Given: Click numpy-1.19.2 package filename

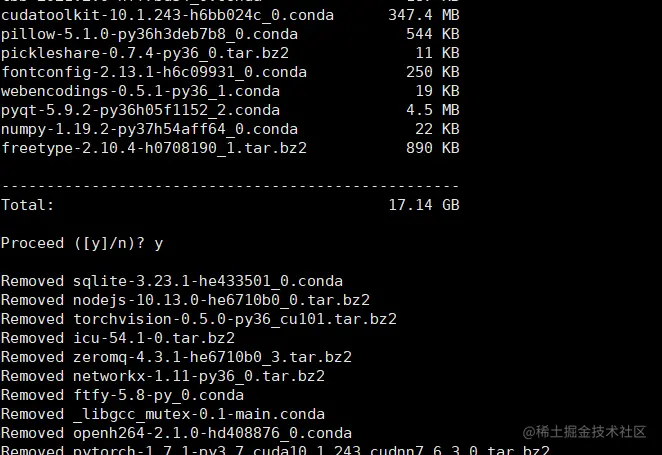Looking at the screenshot, I should click(149, 129).
